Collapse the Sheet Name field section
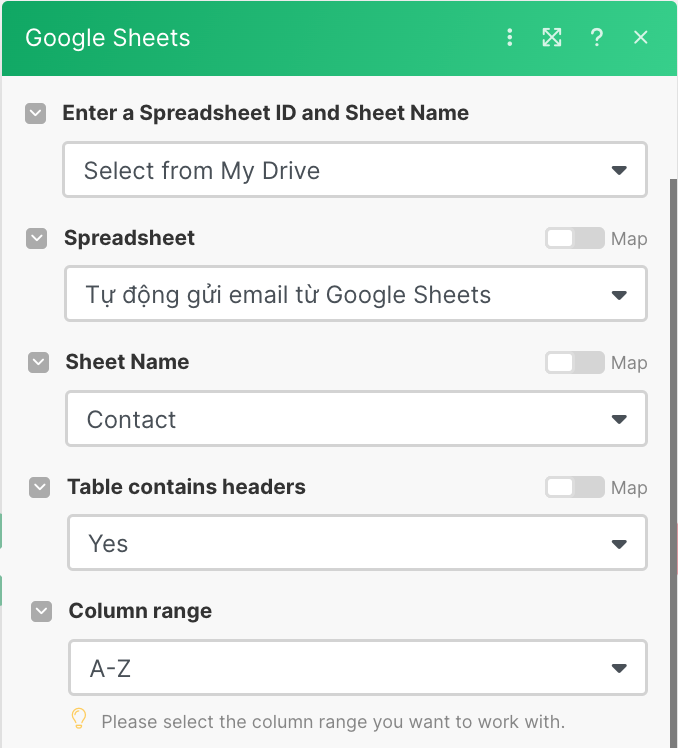Screen dimensions: 678x748 [39, 363]
